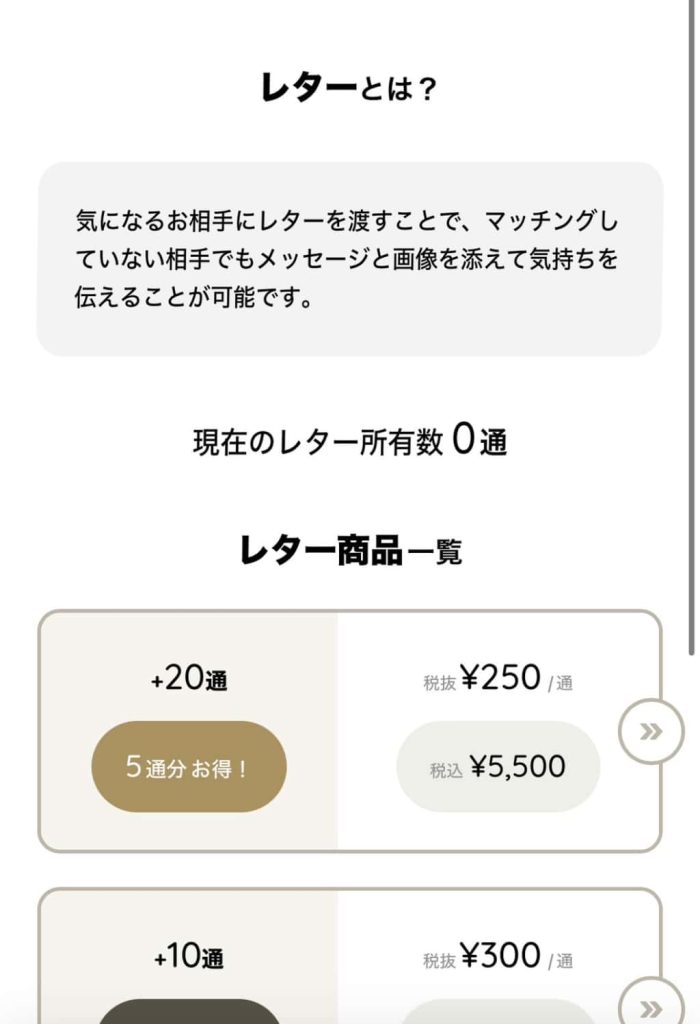Click the grey letter description box

click(349, 259)
